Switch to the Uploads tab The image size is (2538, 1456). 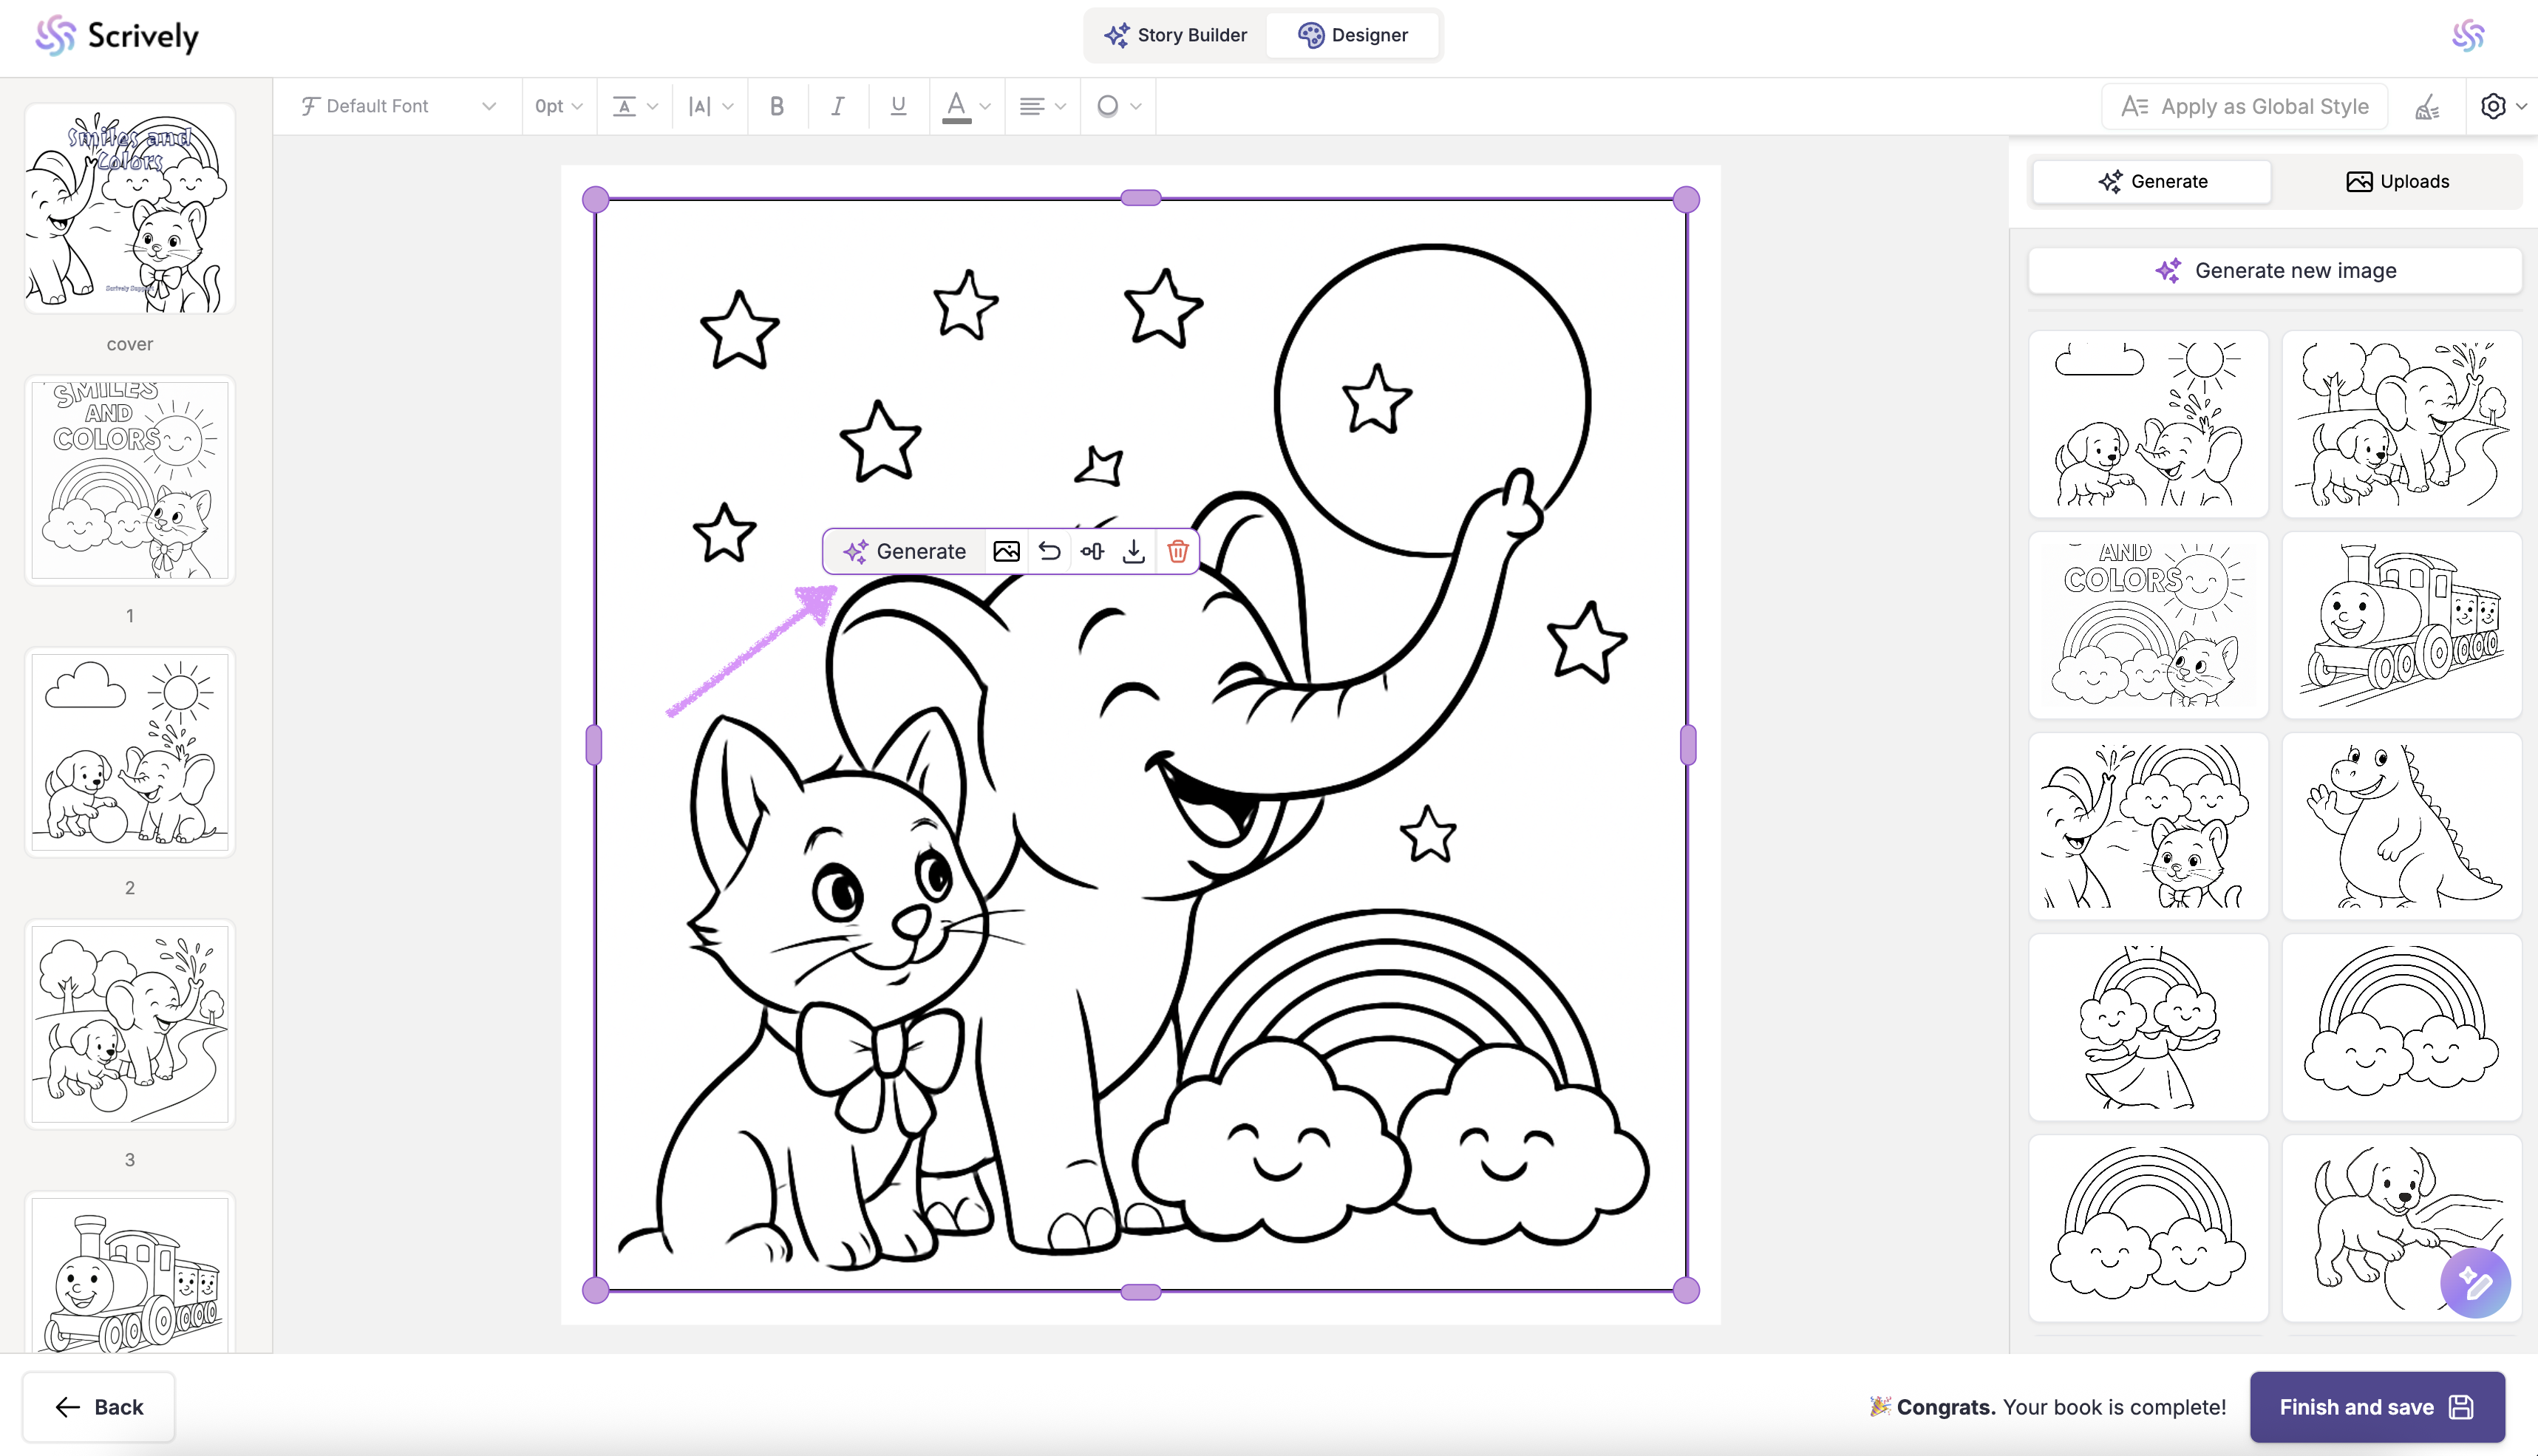click(2397, 181)
